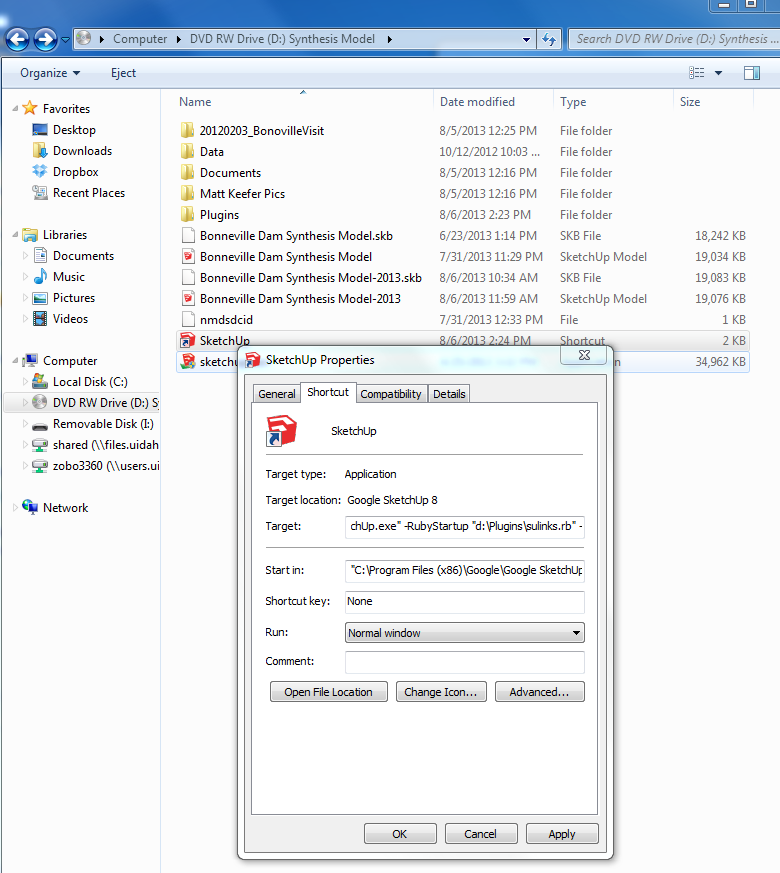Click the Plugins folder icon
Screen dimensions: 780x873
[x=187, y=215]
